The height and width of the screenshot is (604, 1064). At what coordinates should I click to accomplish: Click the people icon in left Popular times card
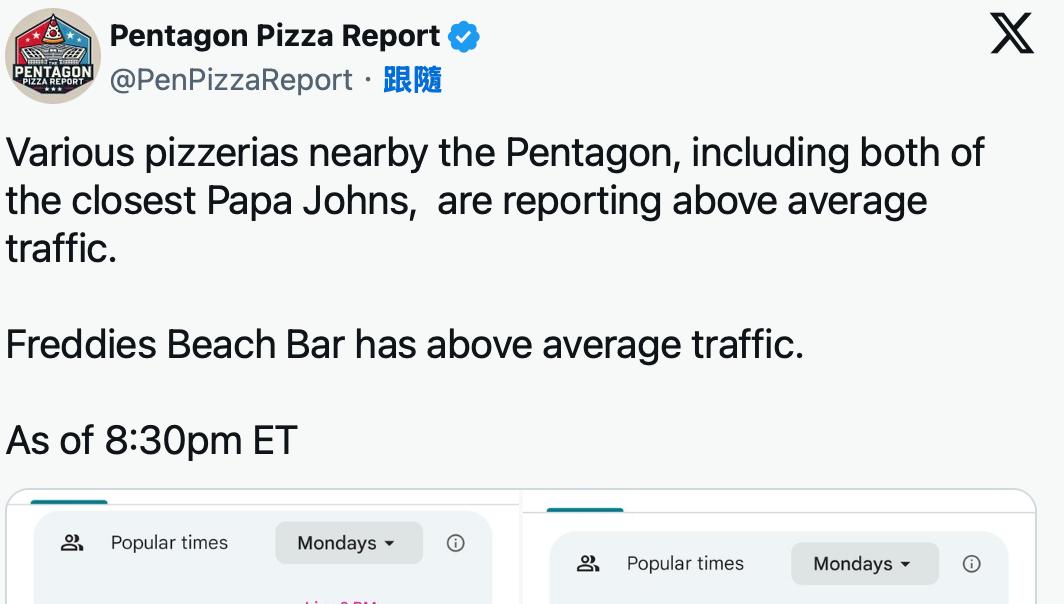pos(71,543)
